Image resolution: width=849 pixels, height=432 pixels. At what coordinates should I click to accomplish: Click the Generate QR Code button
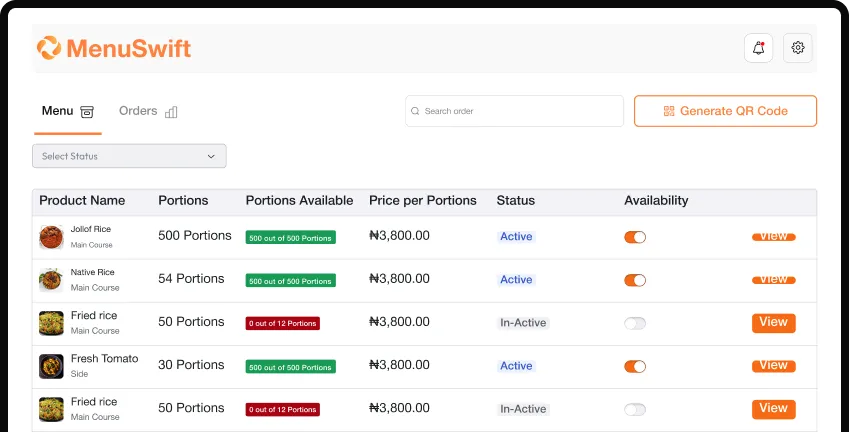(x=726, y=111)
